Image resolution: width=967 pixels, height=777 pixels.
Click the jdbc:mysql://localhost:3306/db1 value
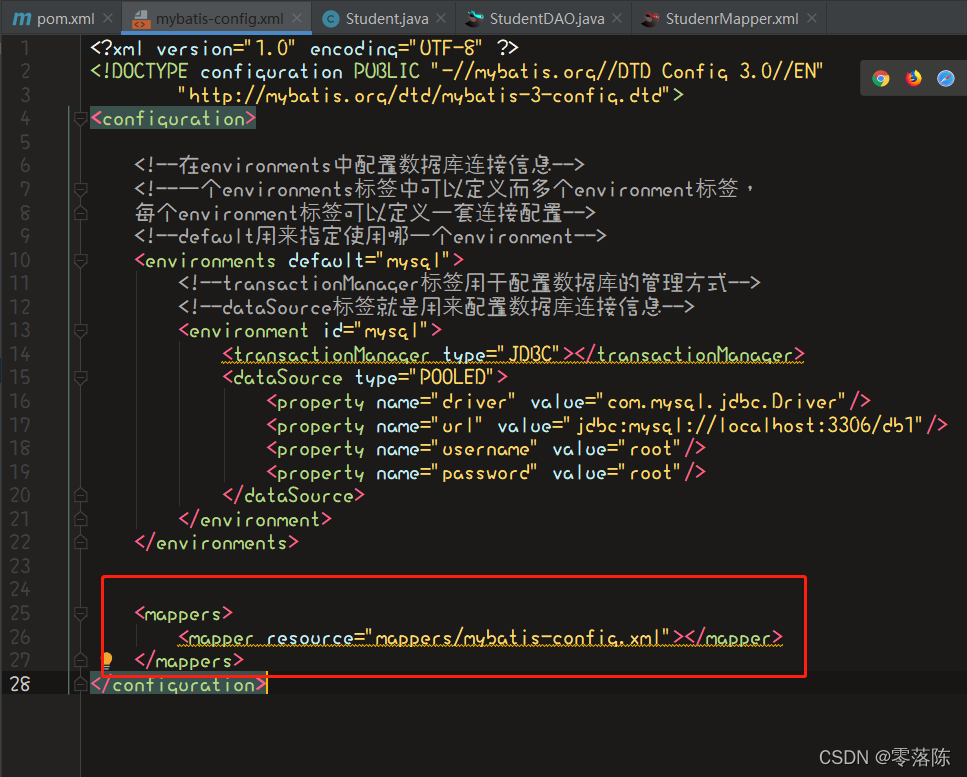click(749, 425)
